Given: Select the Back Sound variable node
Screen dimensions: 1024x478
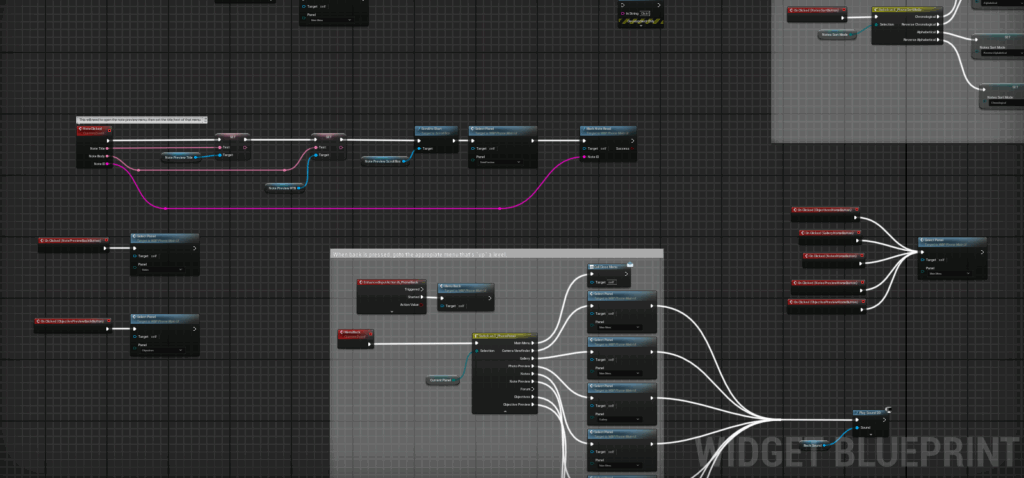Looking at the screenshot, I should pyautogui.click(x=814, y=443).
